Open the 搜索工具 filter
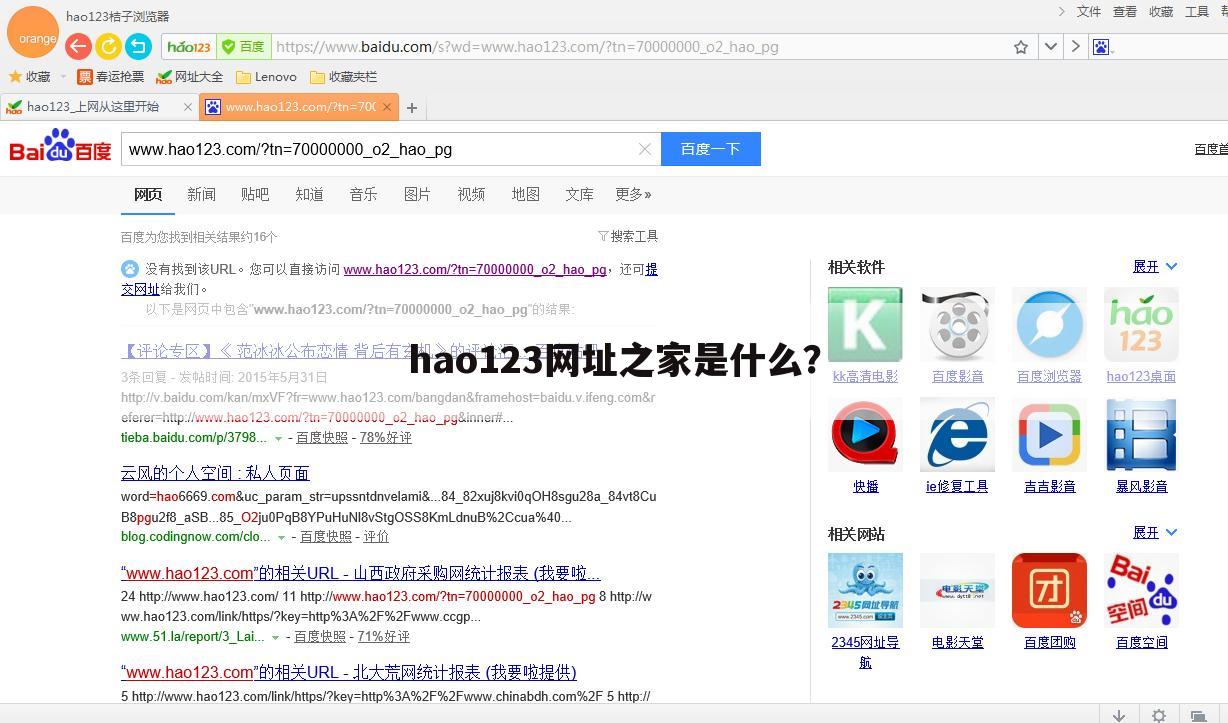The width and height of the screenshot is (1228, 723). (628, 236)
